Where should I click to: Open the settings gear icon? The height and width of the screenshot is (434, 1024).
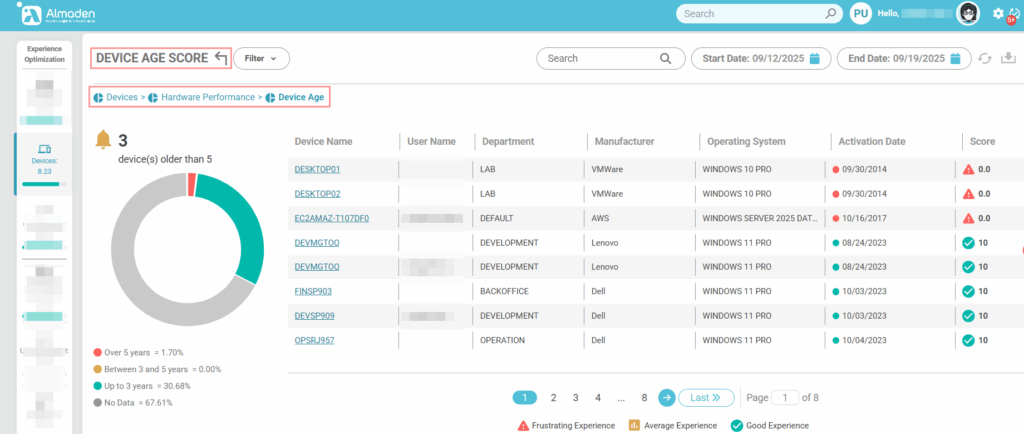[x=998, y=14]
